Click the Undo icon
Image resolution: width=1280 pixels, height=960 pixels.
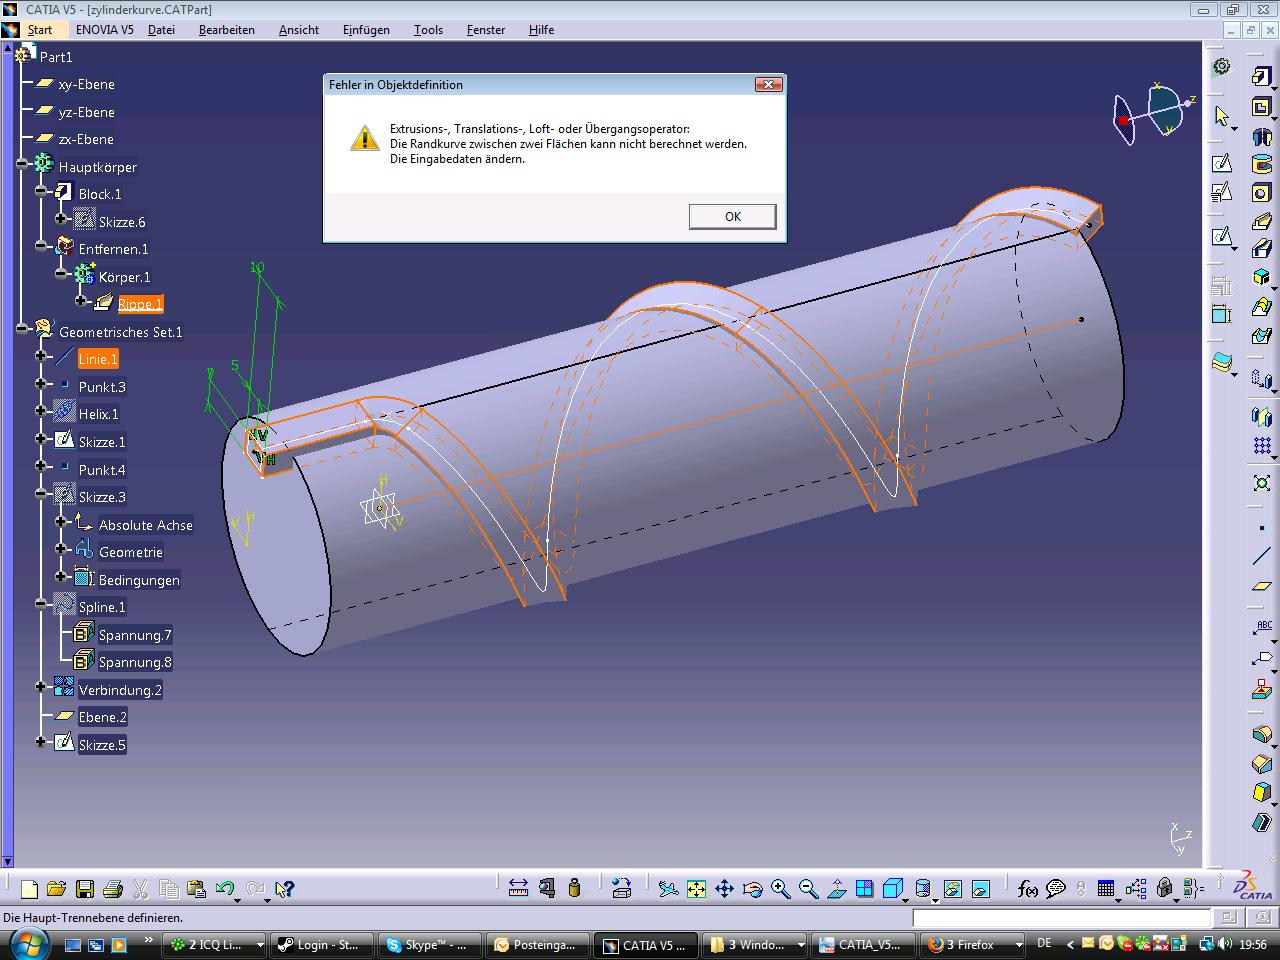coord(224,888)
